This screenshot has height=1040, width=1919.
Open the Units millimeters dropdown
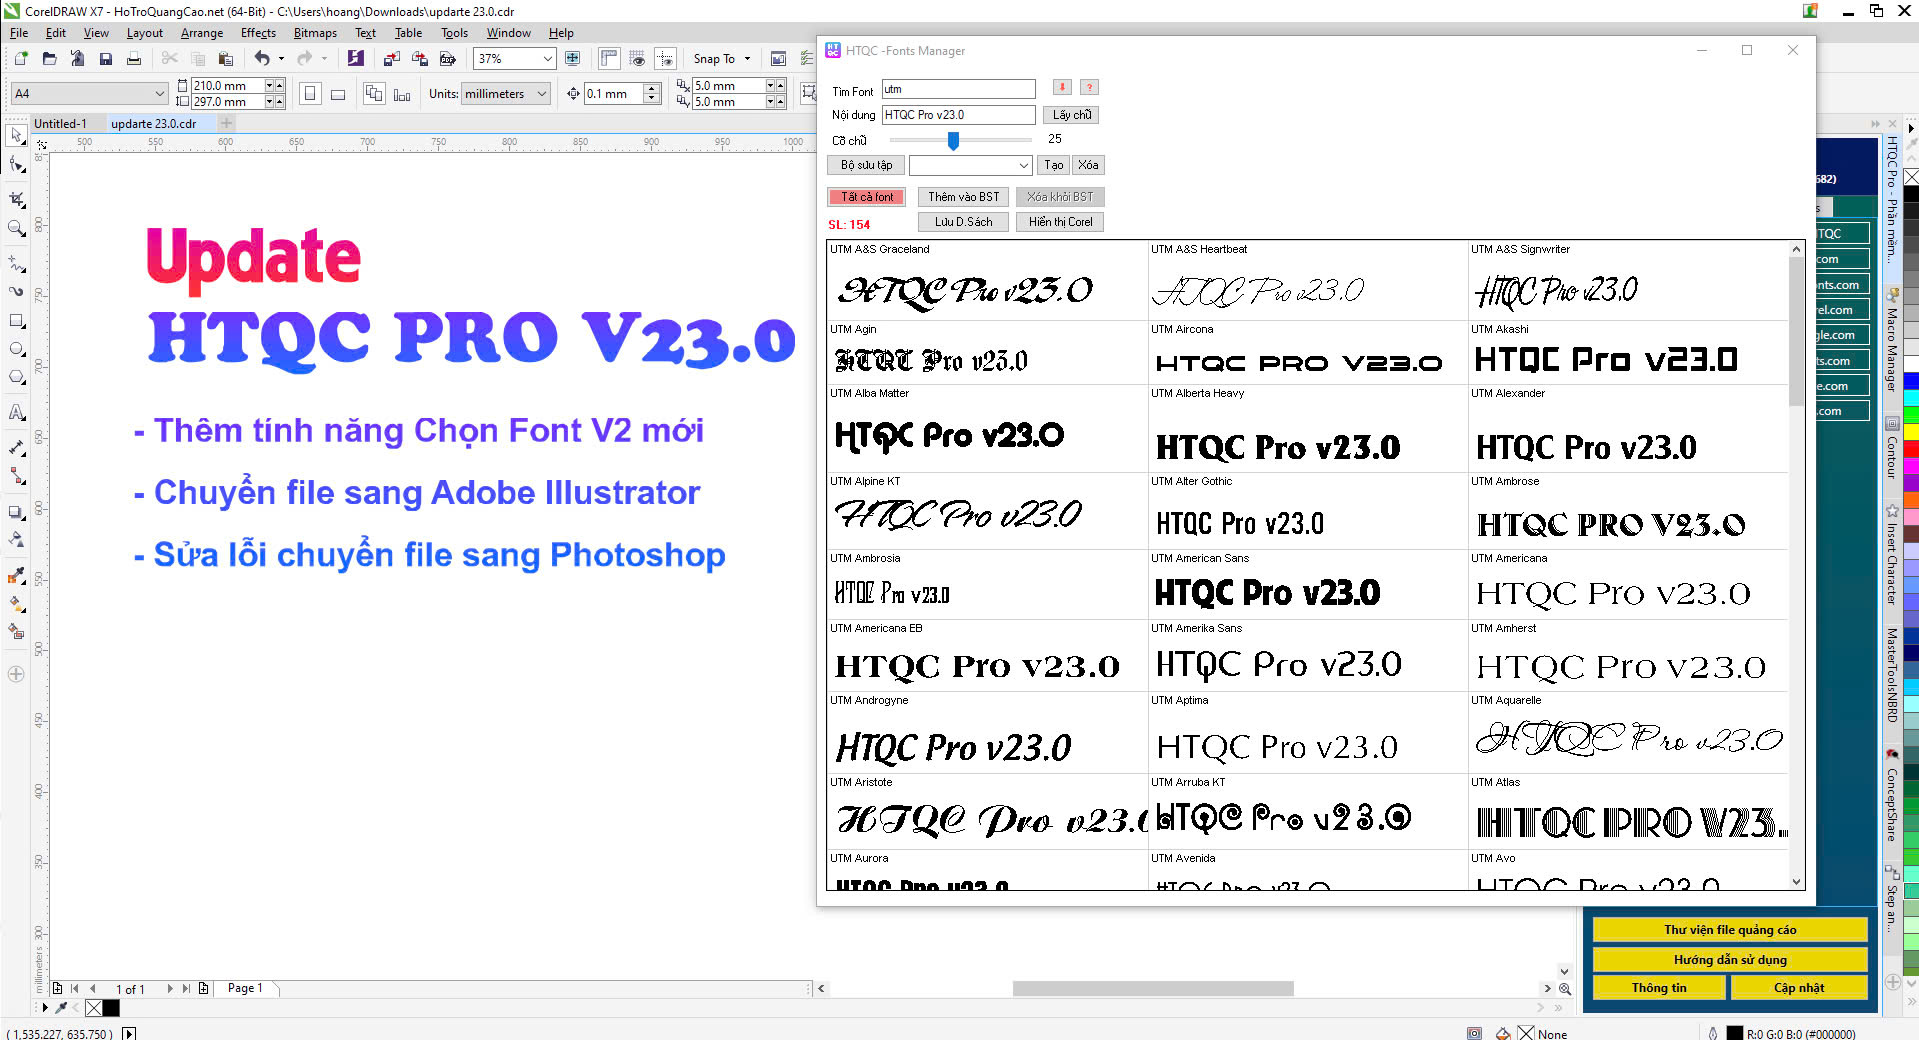coord(542,94)
